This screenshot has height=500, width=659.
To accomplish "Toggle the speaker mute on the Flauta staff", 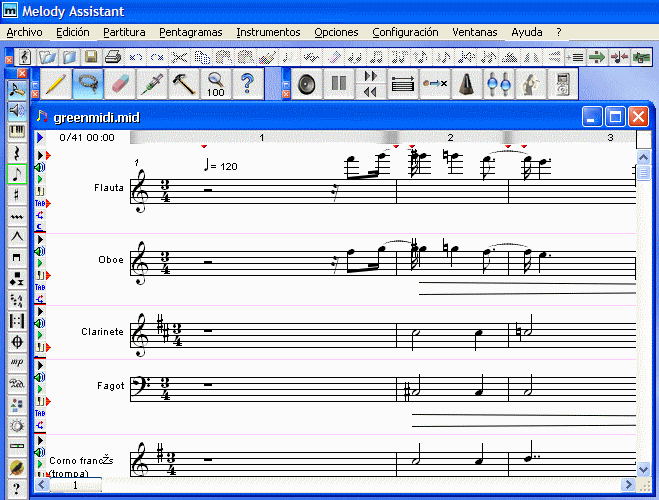I will (x=40, y=168).
